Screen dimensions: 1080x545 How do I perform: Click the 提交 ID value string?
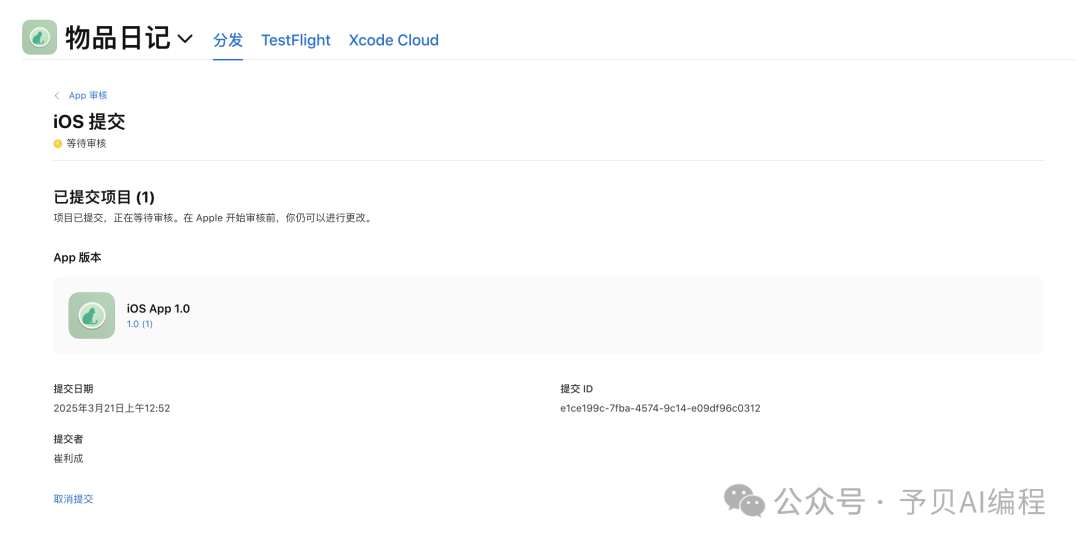[660, 408]
